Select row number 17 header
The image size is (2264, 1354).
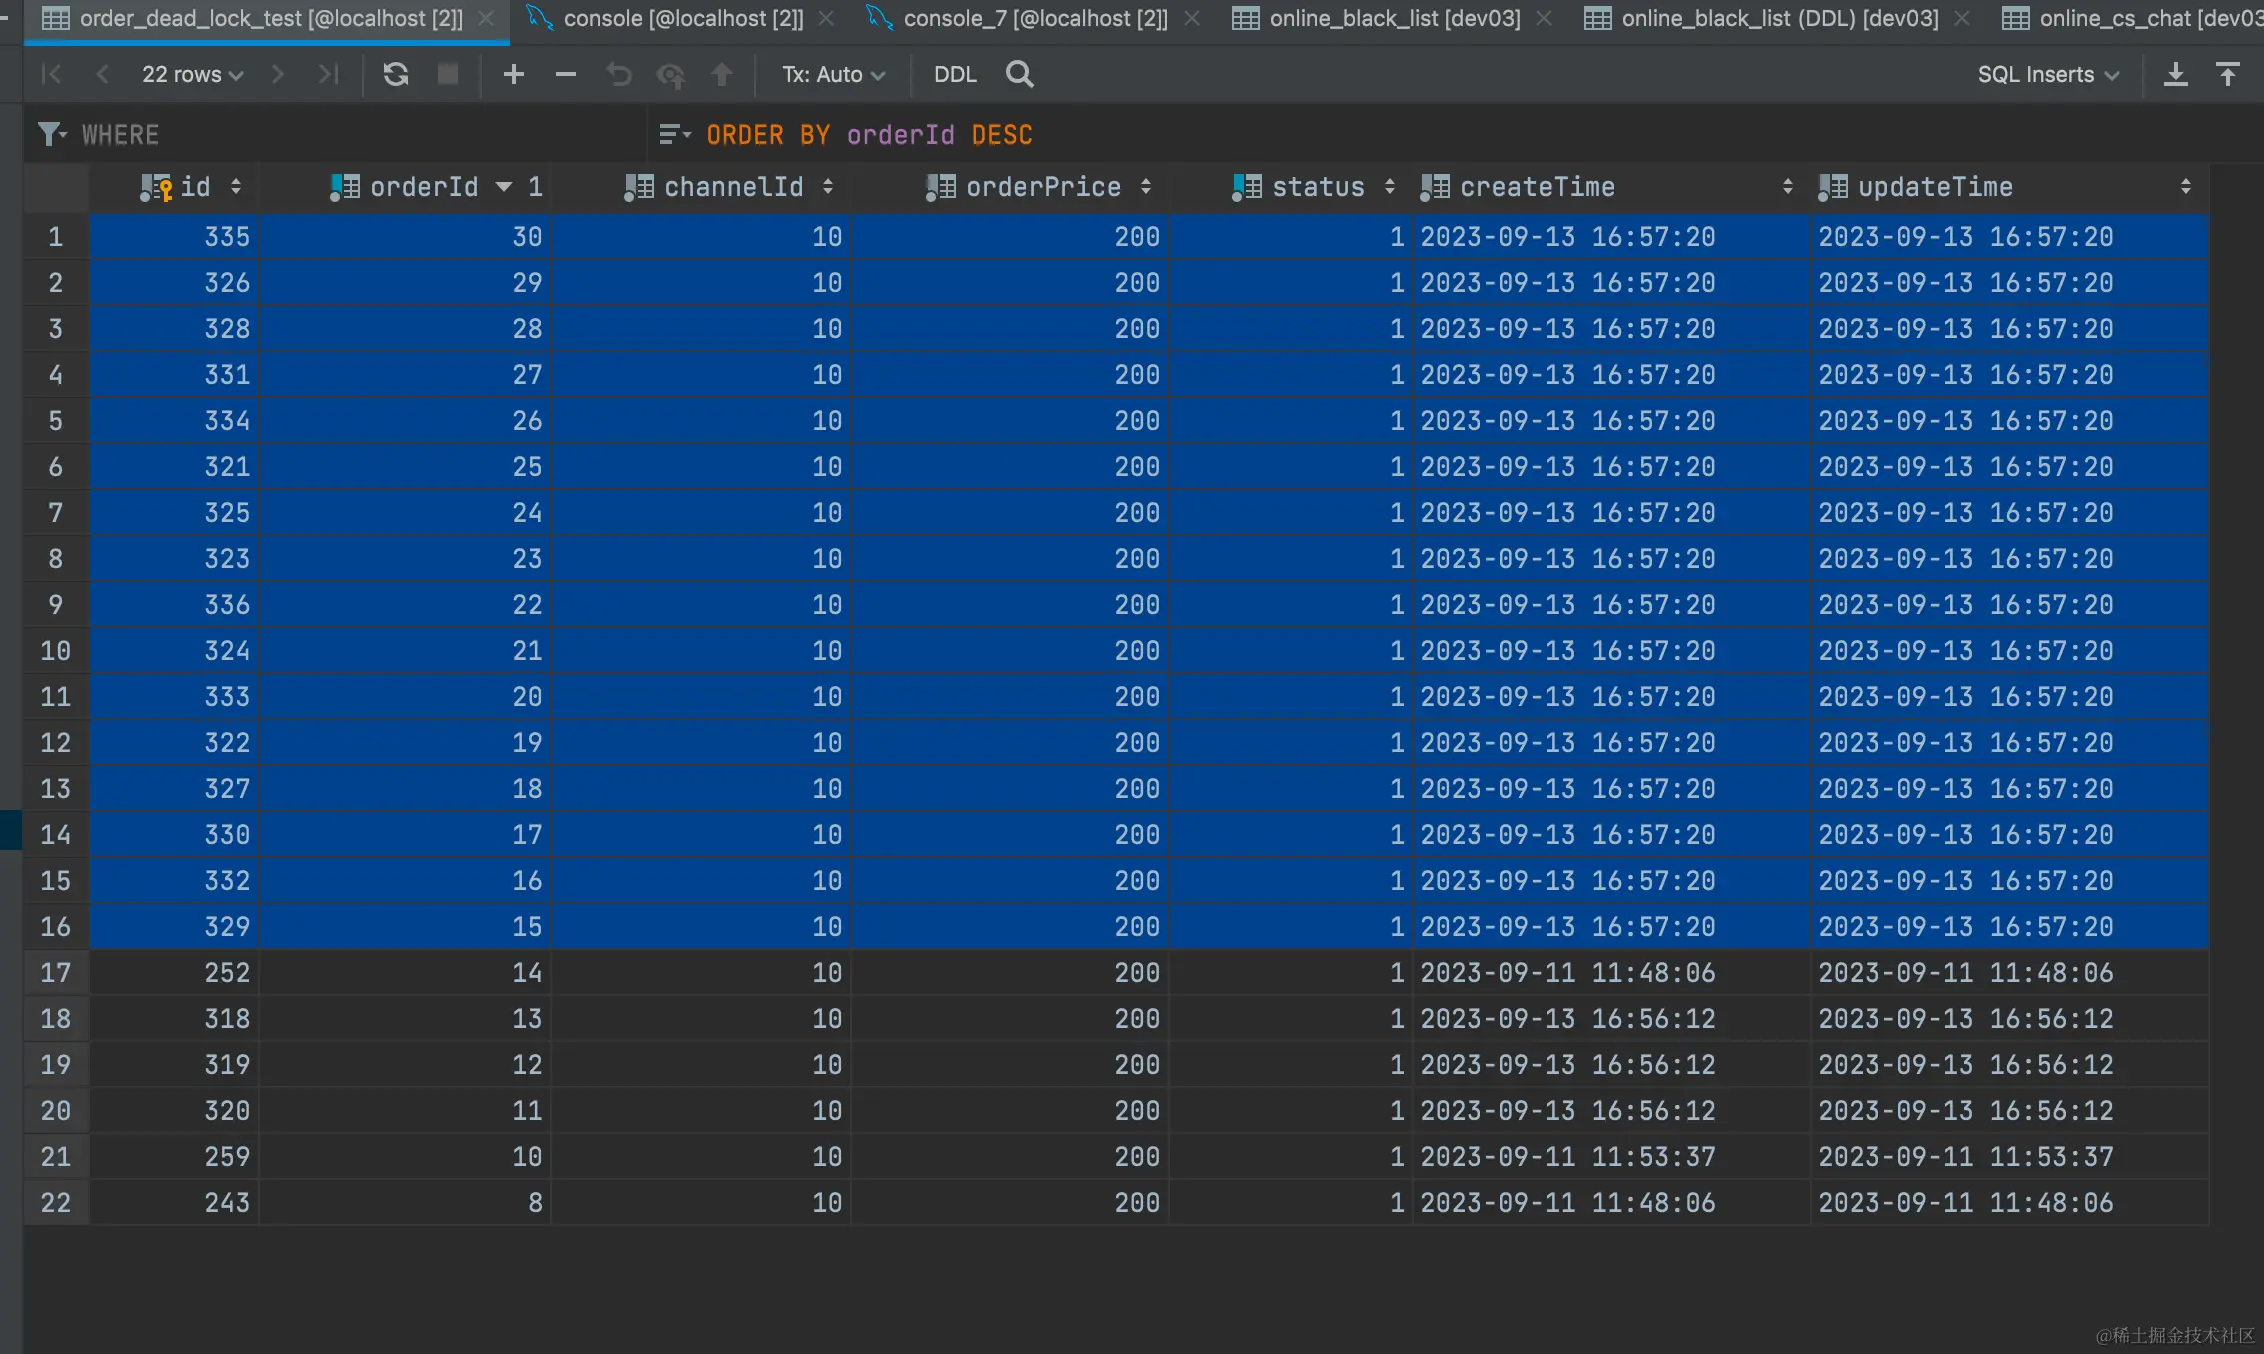(x=56, y=973)
